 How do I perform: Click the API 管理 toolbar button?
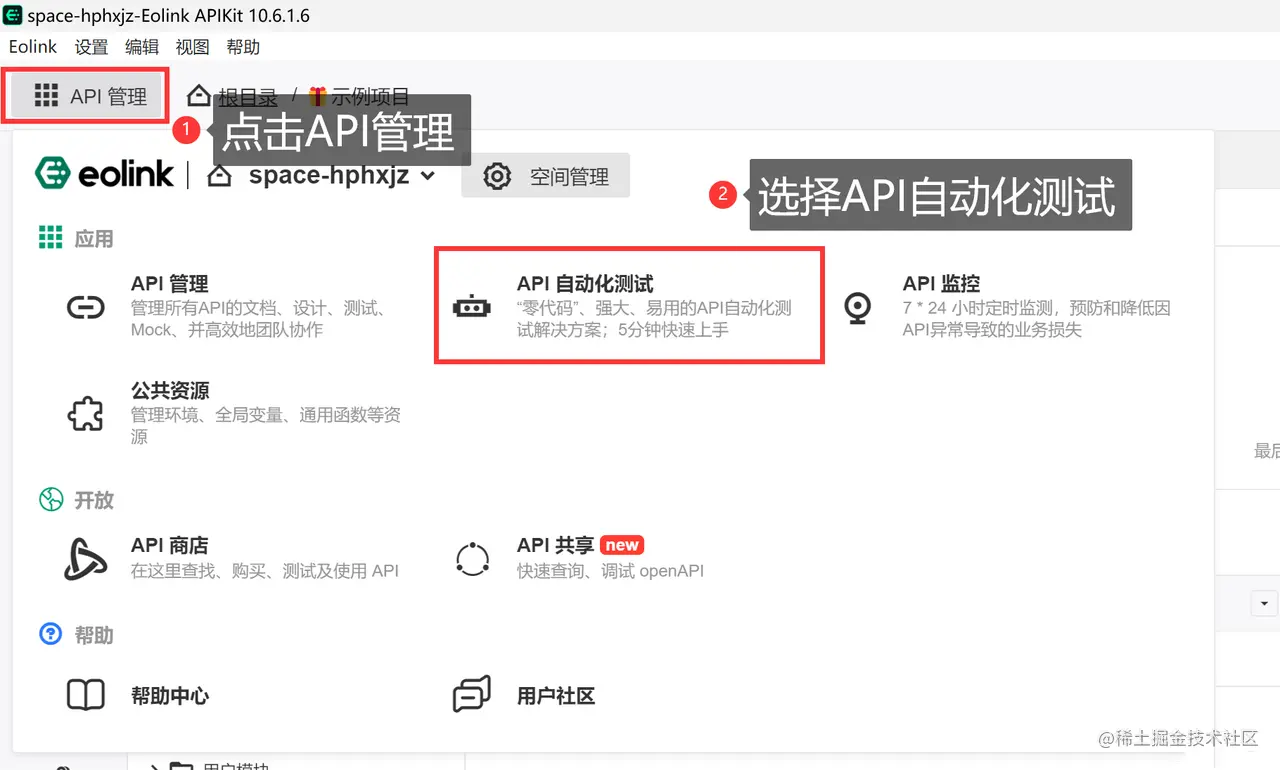[85, 96]
